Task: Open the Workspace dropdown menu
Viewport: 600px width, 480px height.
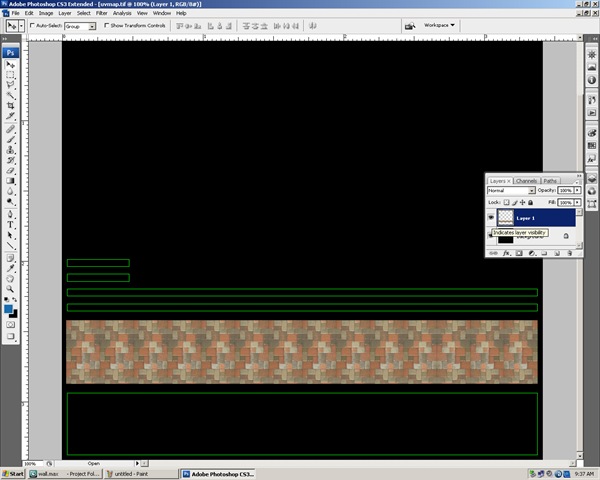Action: [x=439, y=25]
